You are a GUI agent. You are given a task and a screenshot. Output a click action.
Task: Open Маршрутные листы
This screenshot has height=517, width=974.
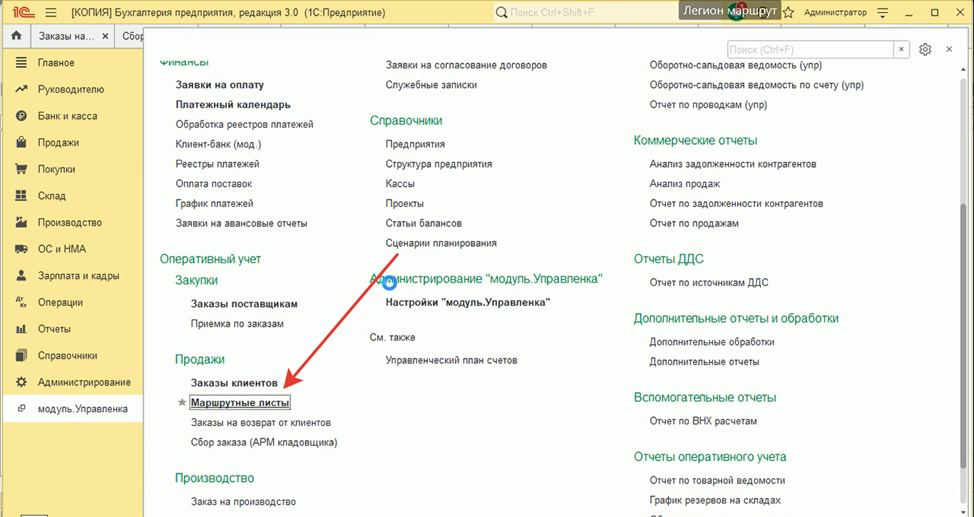(240, 403)
